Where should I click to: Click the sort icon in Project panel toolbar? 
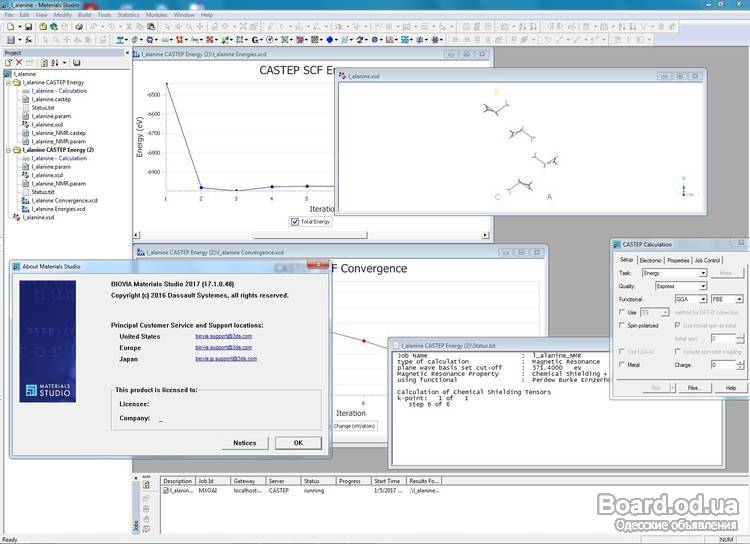[x=55, y=63]
